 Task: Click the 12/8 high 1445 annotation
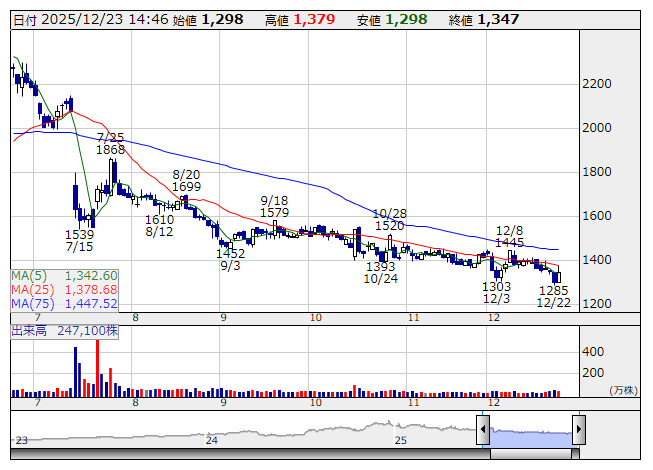click(x=510, y=235)
